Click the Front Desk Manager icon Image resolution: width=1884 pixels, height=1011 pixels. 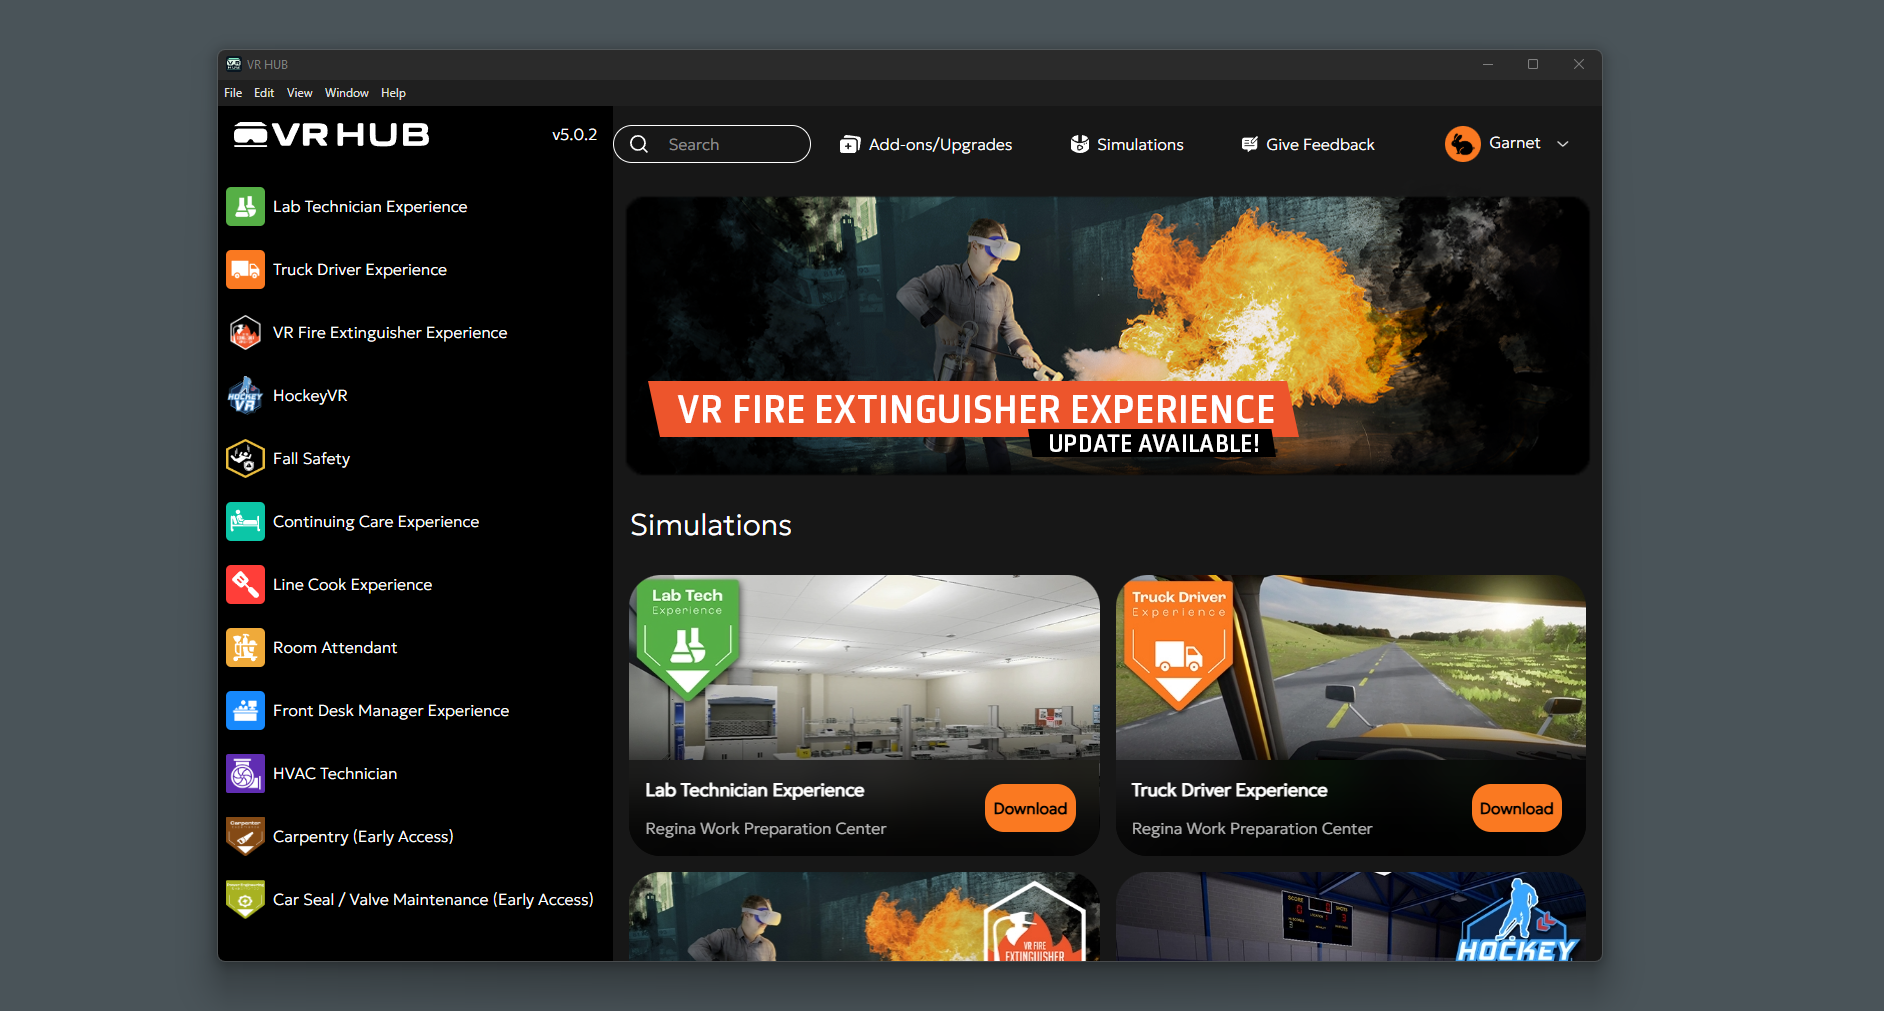coord(245,711)
